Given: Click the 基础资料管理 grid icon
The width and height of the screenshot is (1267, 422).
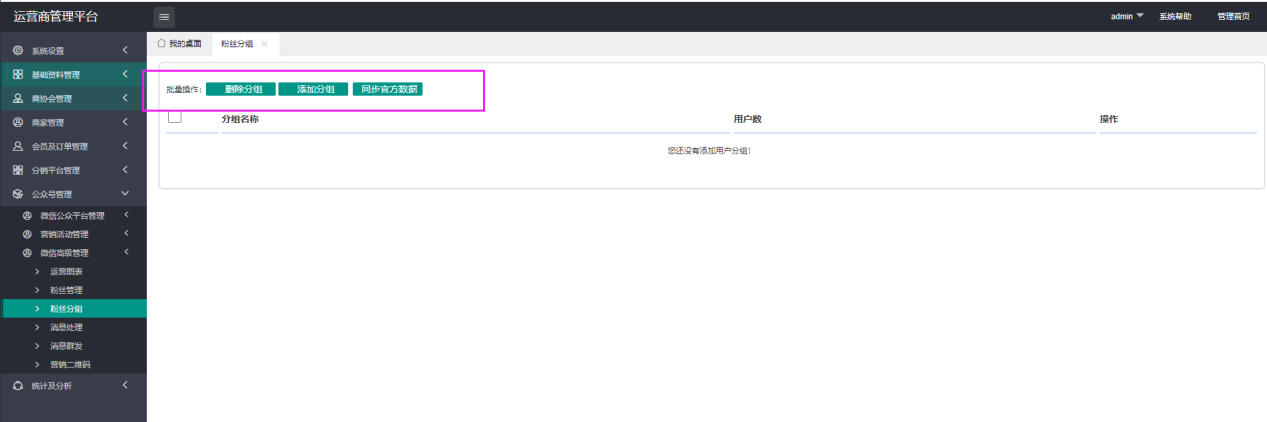Looking at the screenshot, I should (18, 74).
